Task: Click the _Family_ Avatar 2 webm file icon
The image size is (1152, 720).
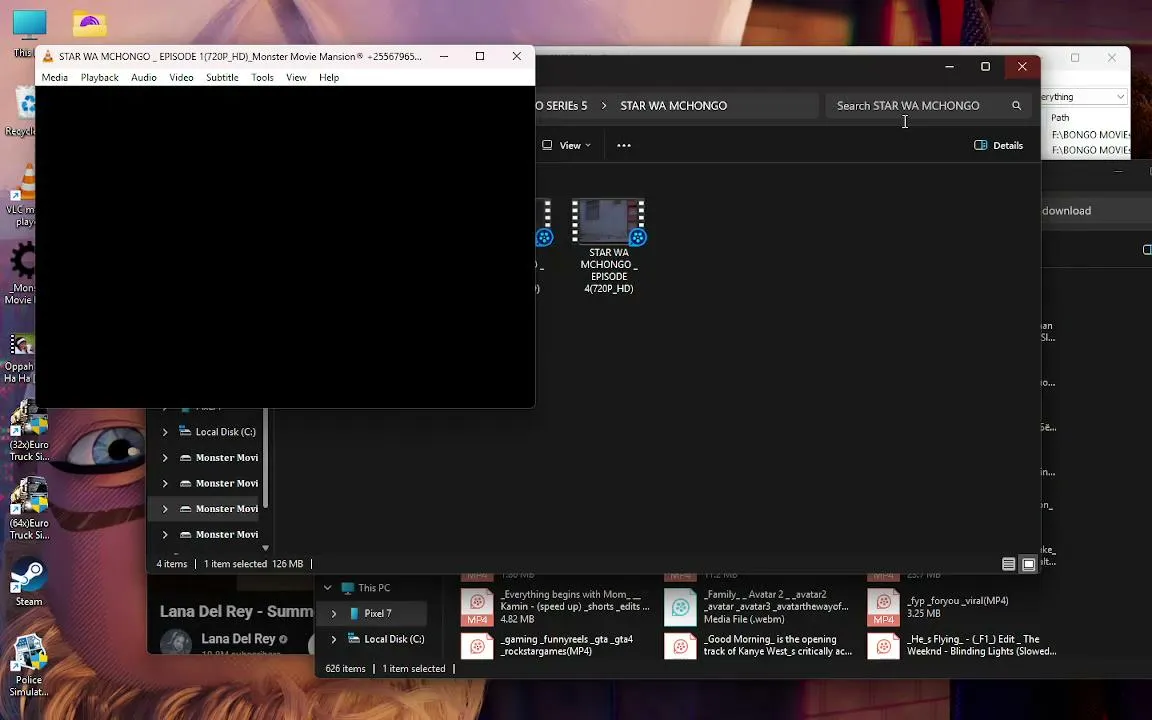Action: tap(680, 607)
